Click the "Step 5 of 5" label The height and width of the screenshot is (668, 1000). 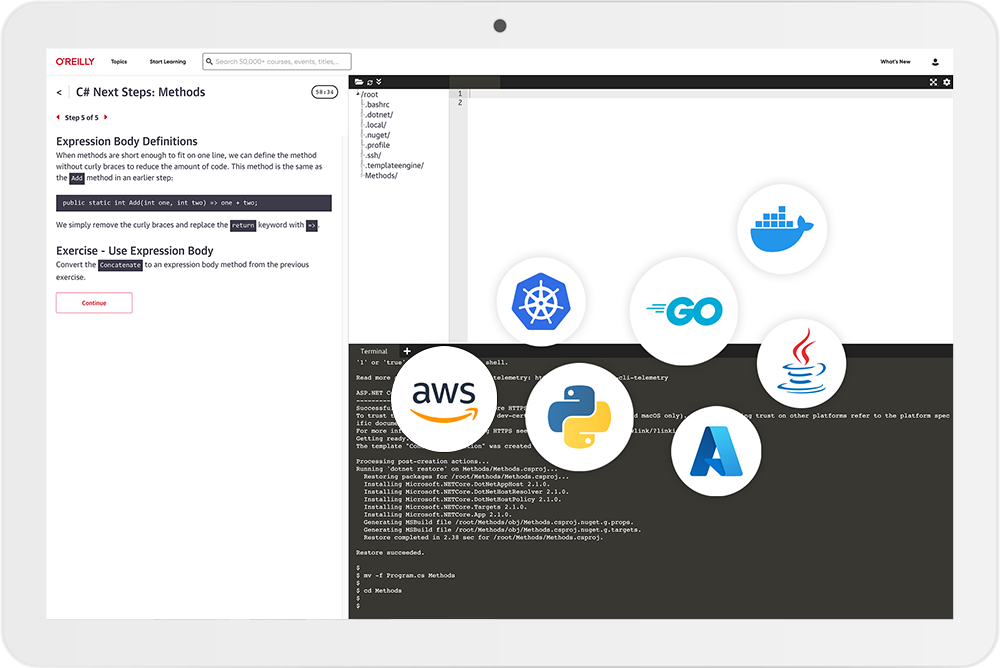click(x=82, y=117)
